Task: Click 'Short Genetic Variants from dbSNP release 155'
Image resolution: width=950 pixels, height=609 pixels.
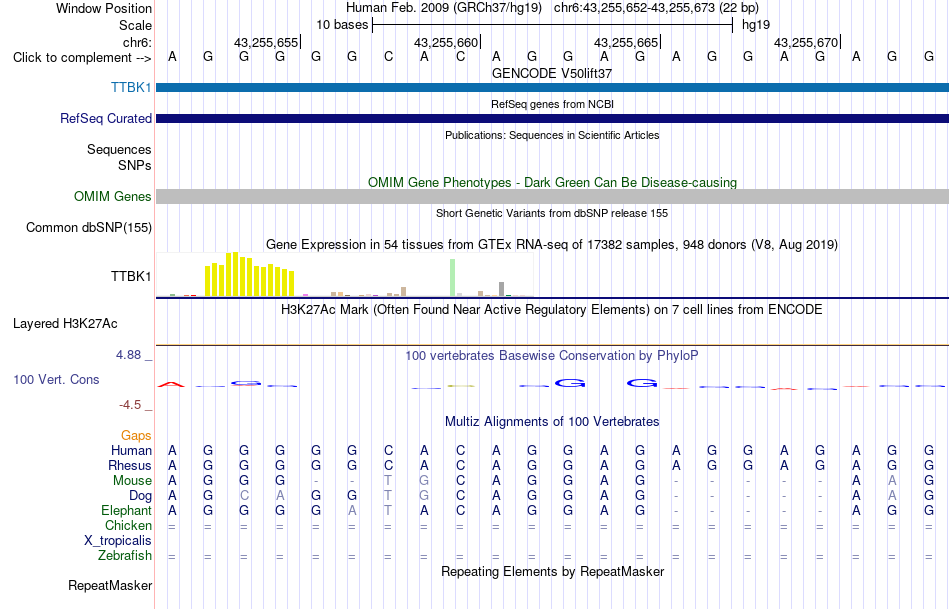Action: click(552, 213)
